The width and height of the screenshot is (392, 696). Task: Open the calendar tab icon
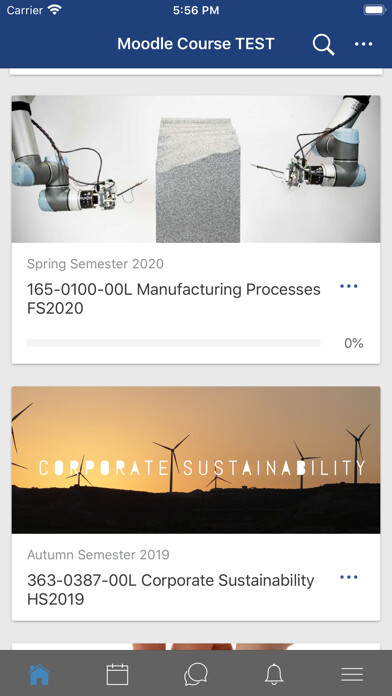point(118,674)
